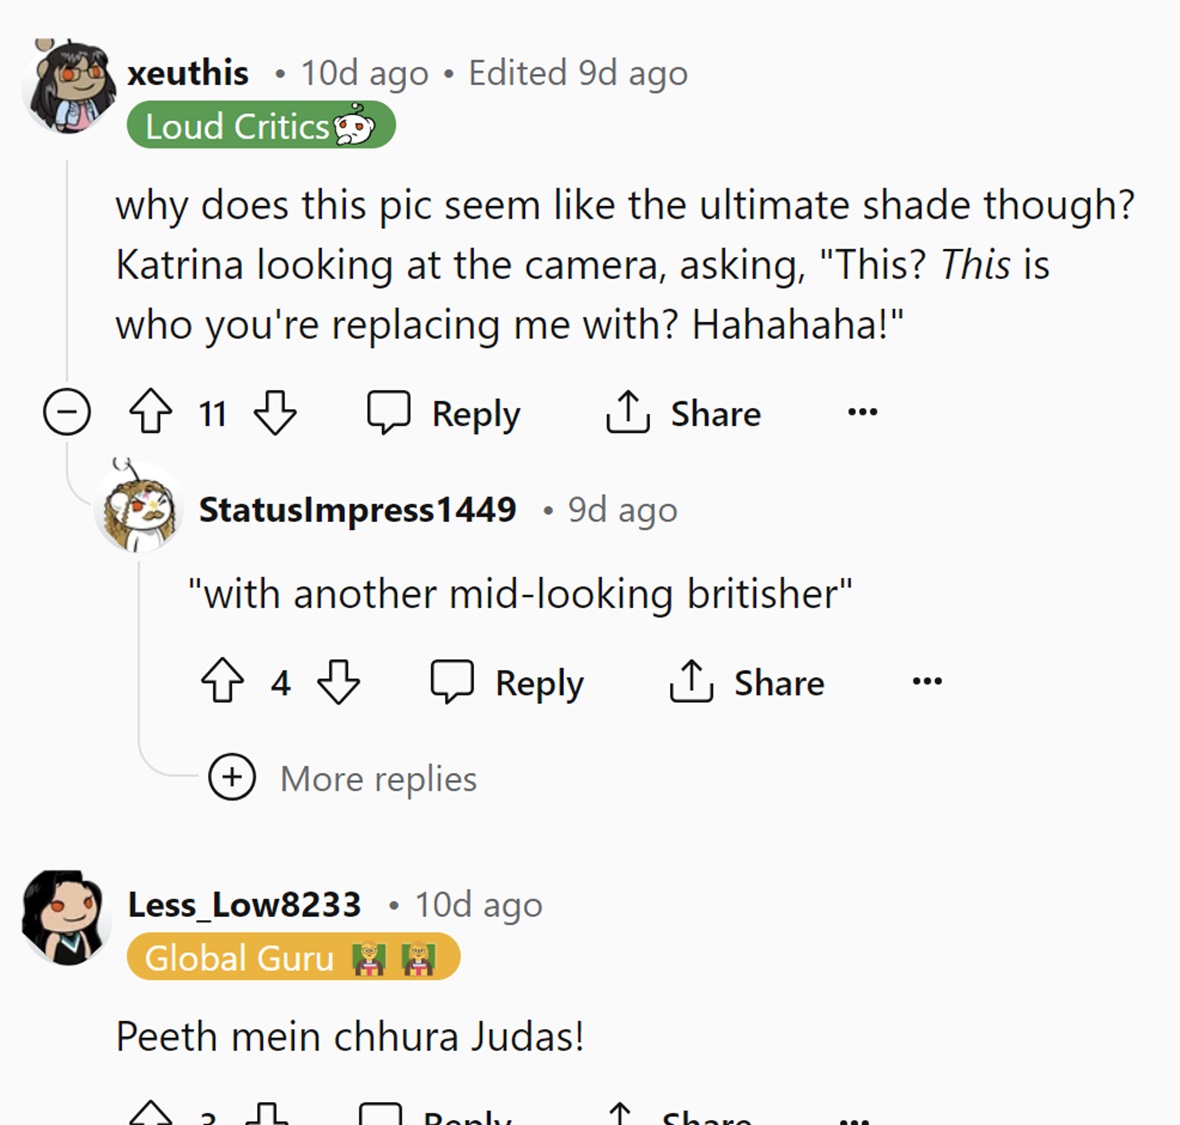This screenshot has width=1180, height=1125.
Task: Click the reply bubble under StatusImpress1449's comment
Action: [x=452, y=682]
